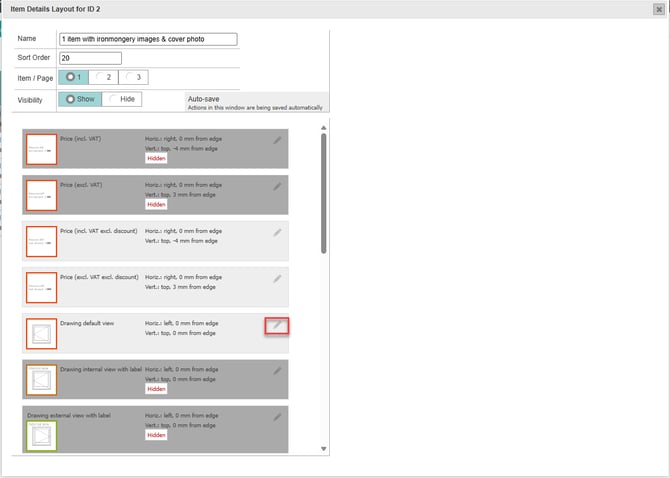Edit Price (excl. VAT excl. discount) item

(x=278, y=278)
